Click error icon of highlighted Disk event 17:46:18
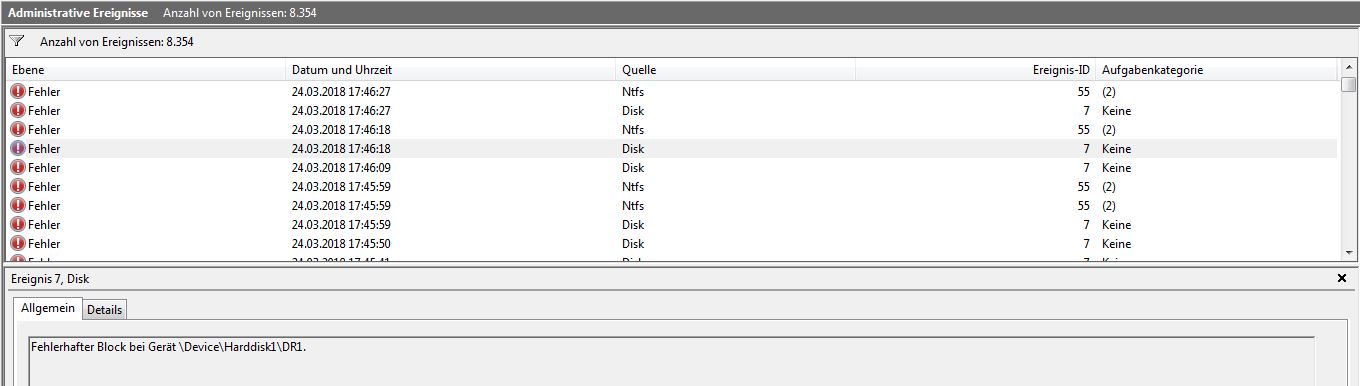This screenshot has width=1360, height=386. click(18, 149)
